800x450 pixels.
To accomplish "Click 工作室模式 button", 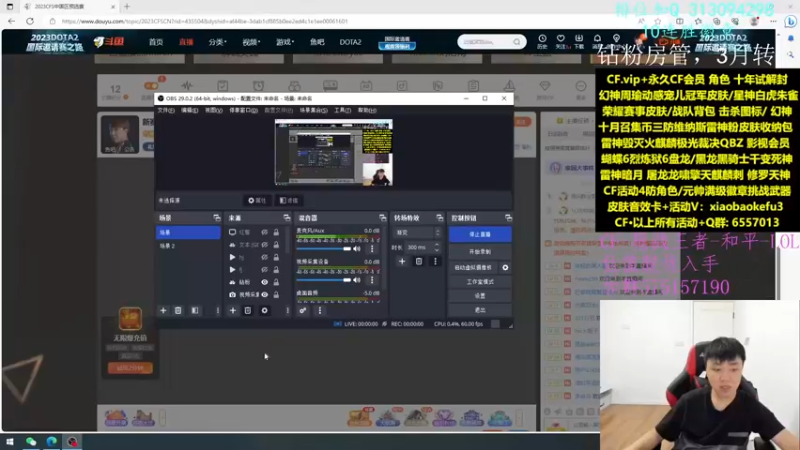I will click(480, 282).
